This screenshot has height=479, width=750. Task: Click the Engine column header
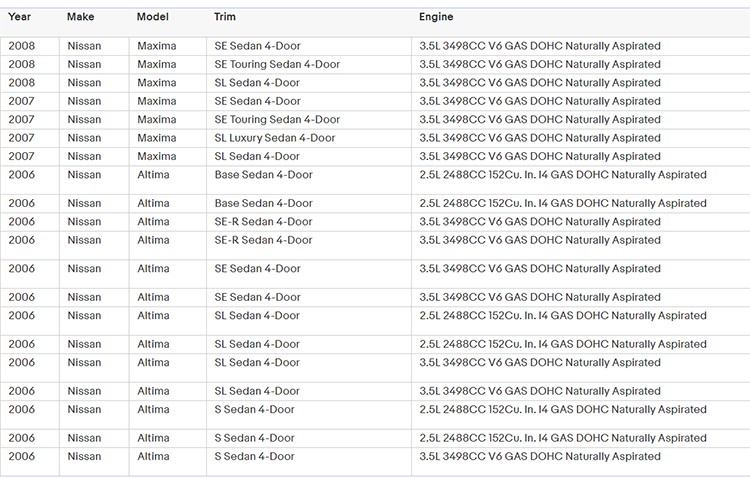pyautogui.click(x=436, y=17)
